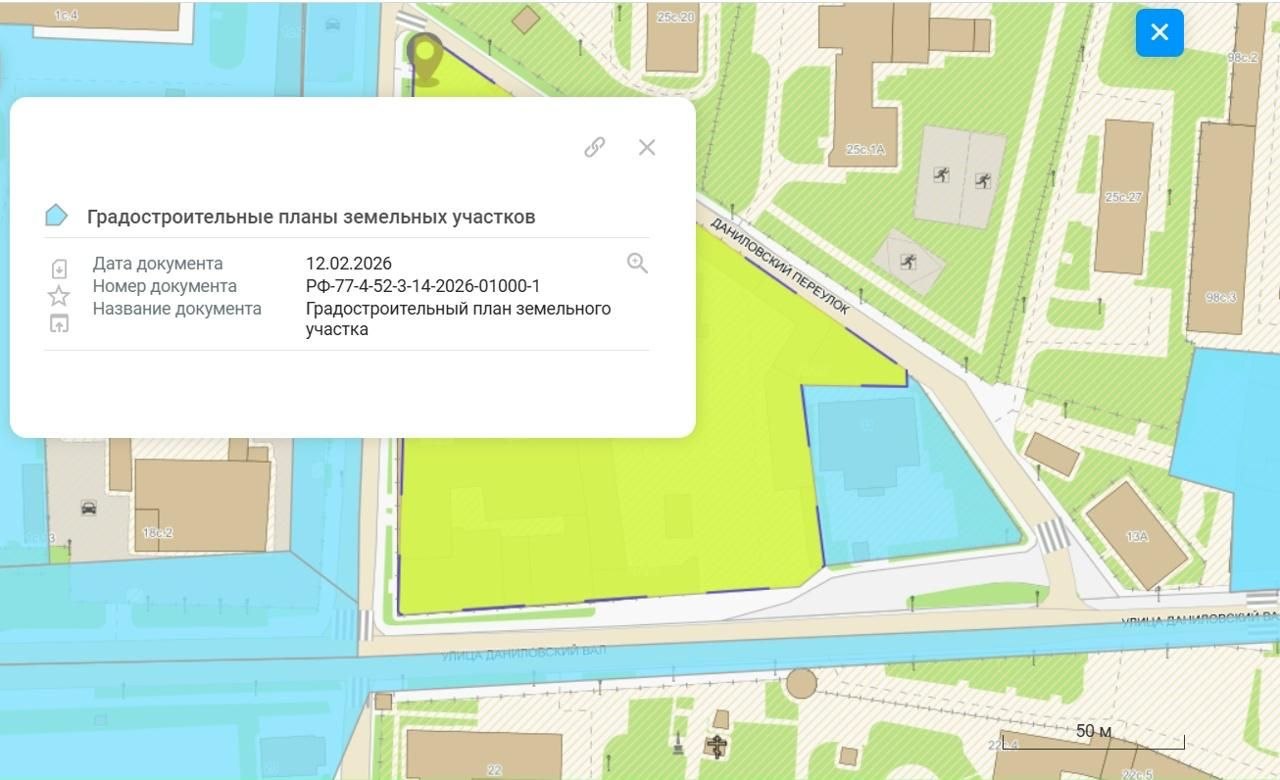1280x780 pixels.
Task: Click the monument icon near the church
Action: [x=680, y=744]
